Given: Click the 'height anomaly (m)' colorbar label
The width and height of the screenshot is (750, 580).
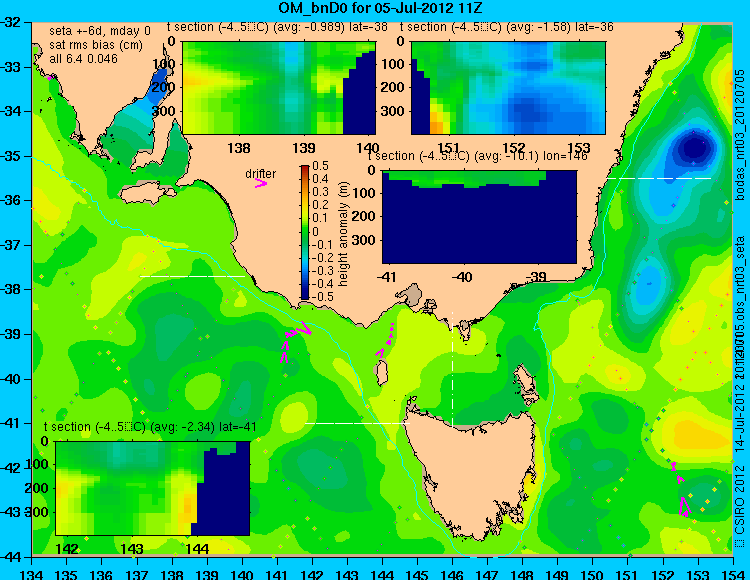Looking at the screenshot, I should (342, 234).
